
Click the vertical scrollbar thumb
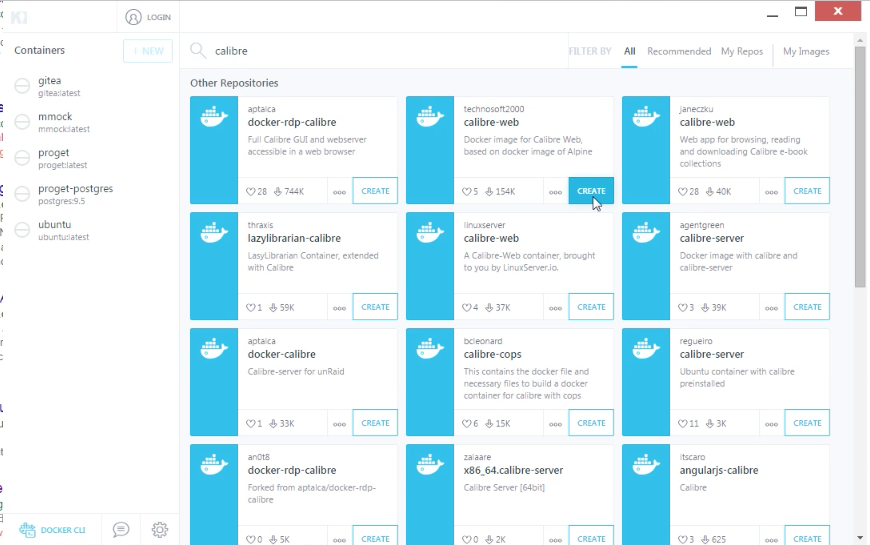point(861,166)
